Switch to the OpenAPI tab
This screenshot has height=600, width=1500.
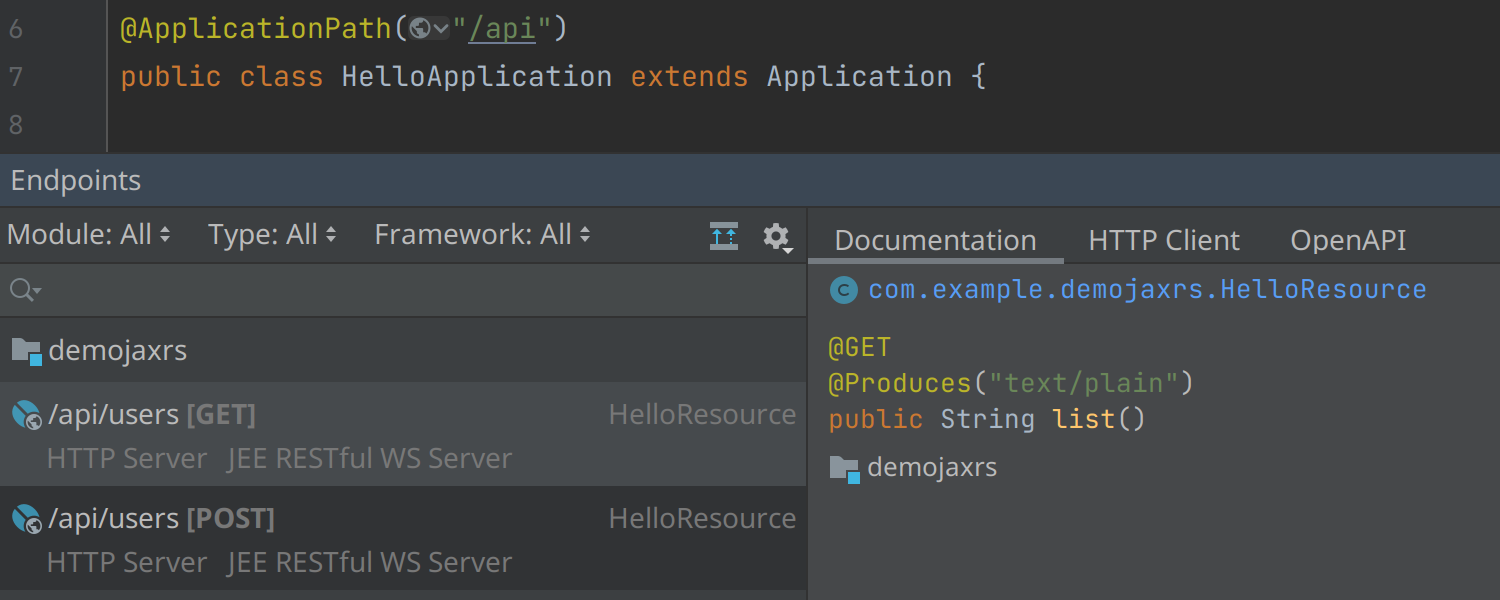coord(1348,241)
